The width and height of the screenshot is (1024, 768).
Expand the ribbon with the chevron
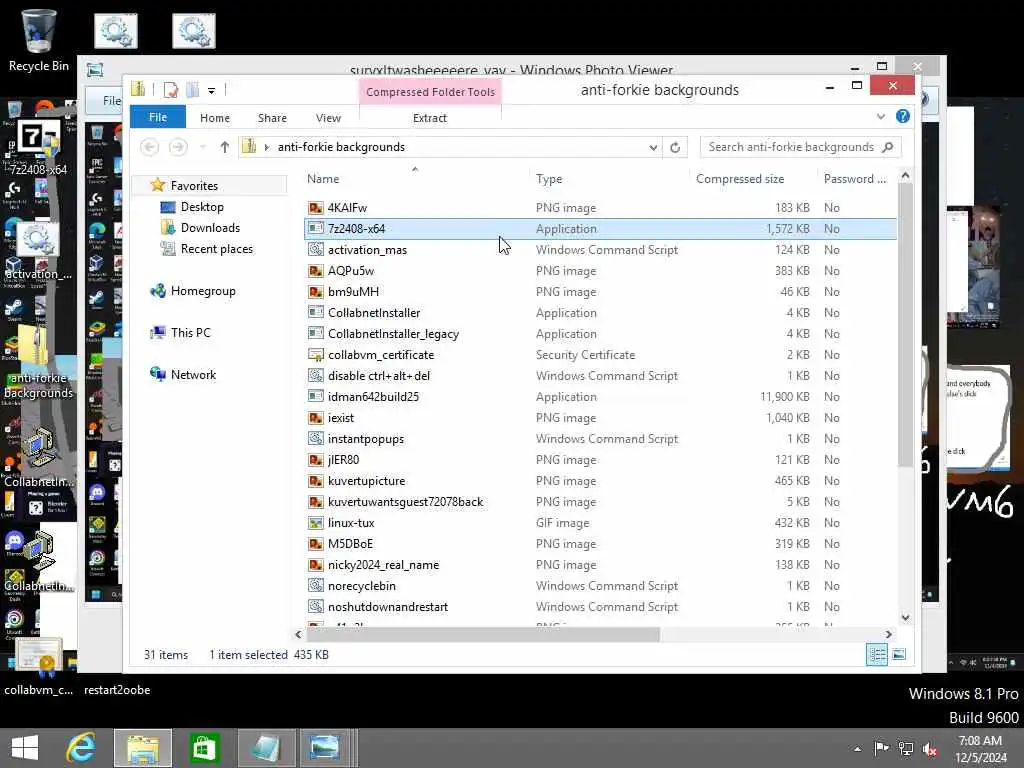(x=880, y=117)
